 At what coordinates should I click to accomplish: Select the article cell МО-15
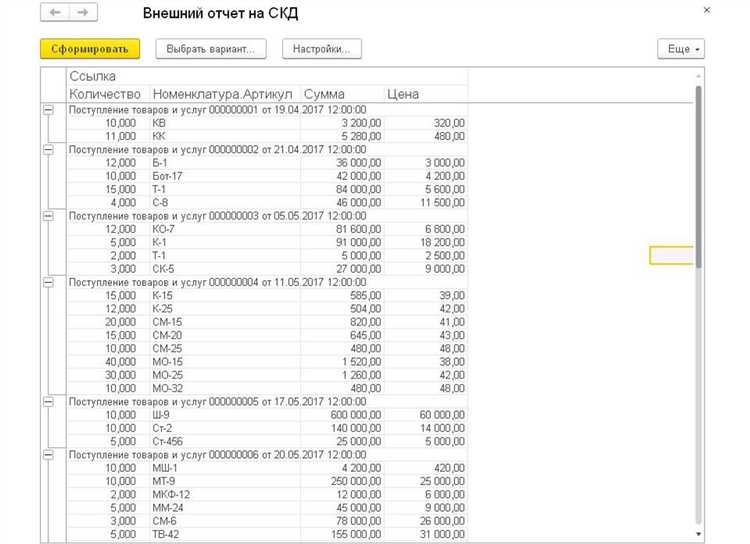[225, 362]
